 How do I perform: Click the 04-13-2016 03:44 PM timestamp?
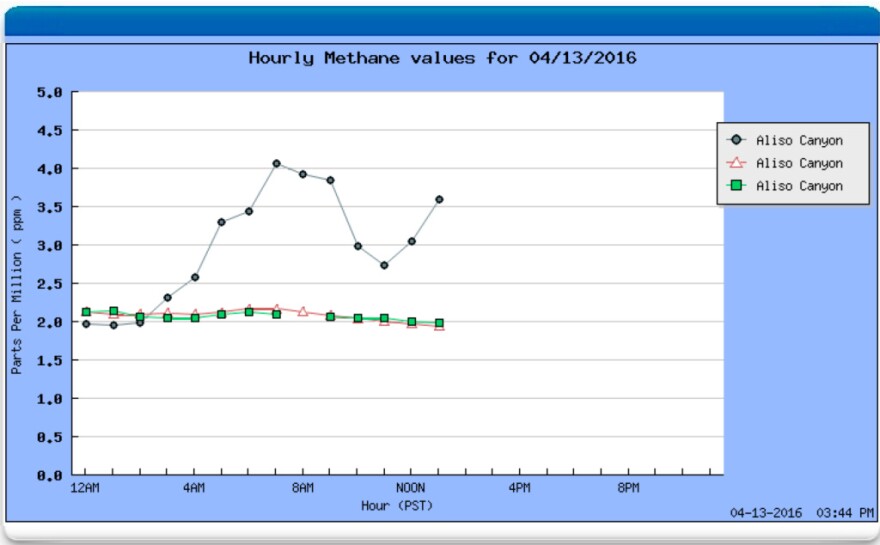(x=802, y=513)
